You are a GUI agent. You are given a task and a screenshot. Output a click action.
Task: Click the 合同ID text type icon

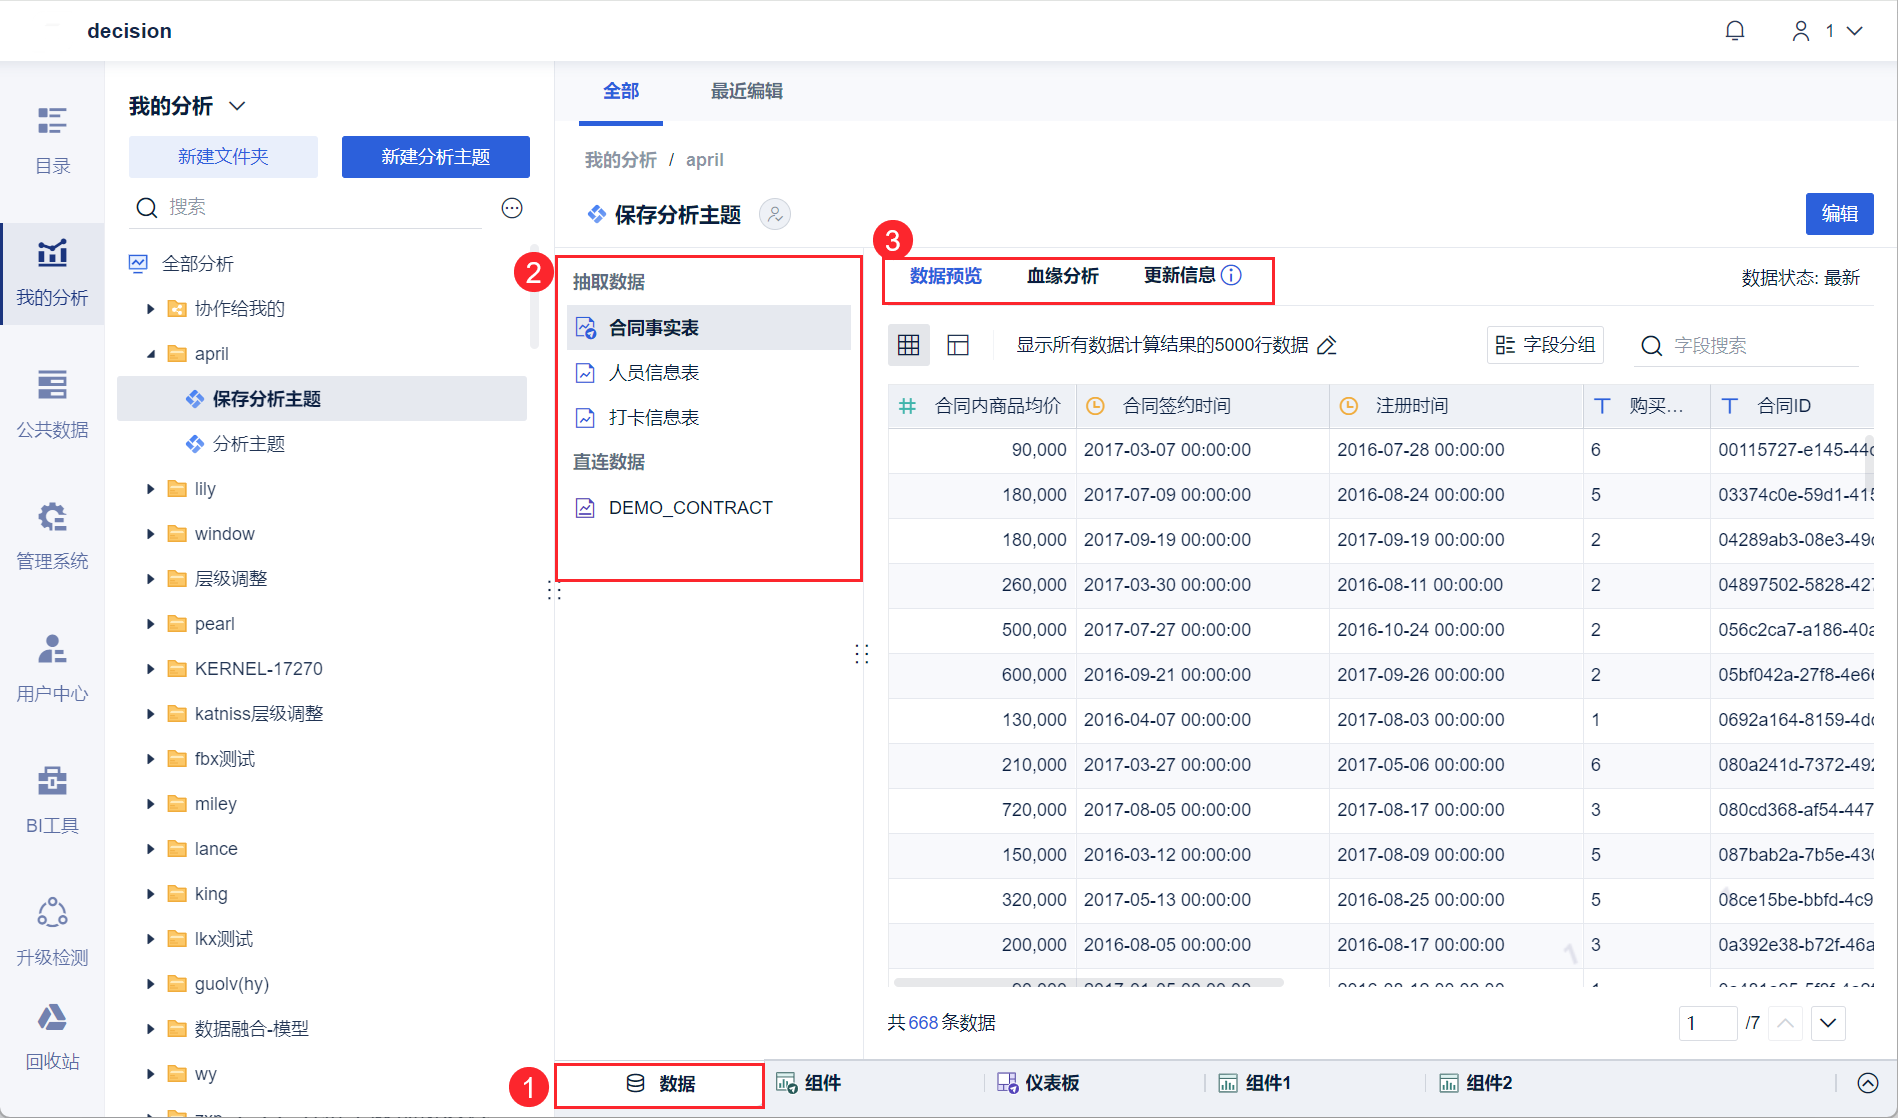click(1730, 406)
